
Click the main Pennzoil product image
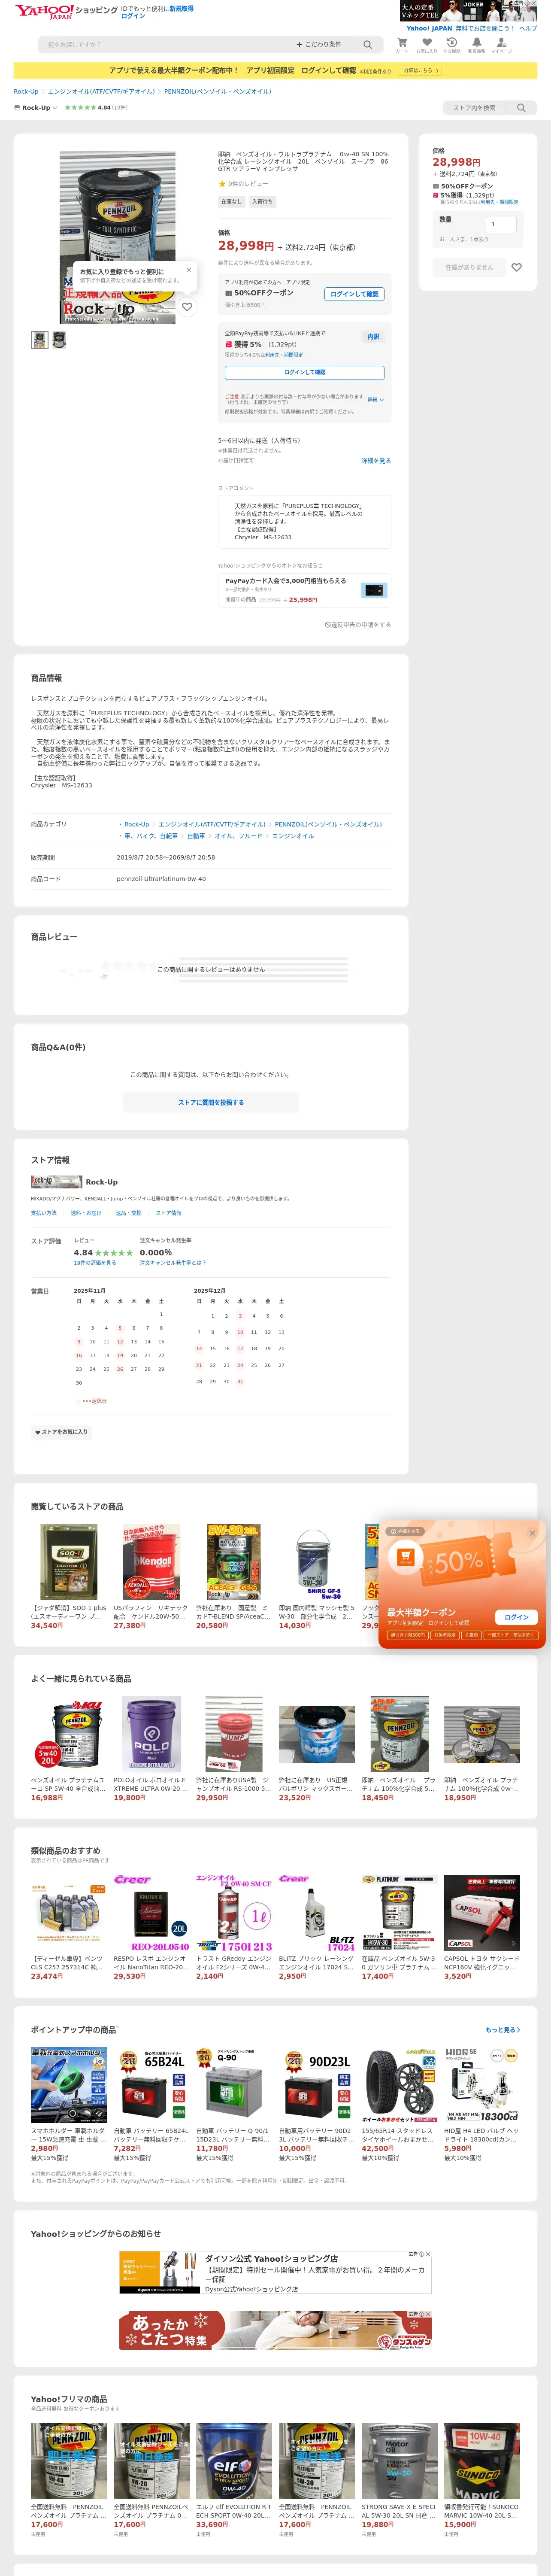[117, 237]
